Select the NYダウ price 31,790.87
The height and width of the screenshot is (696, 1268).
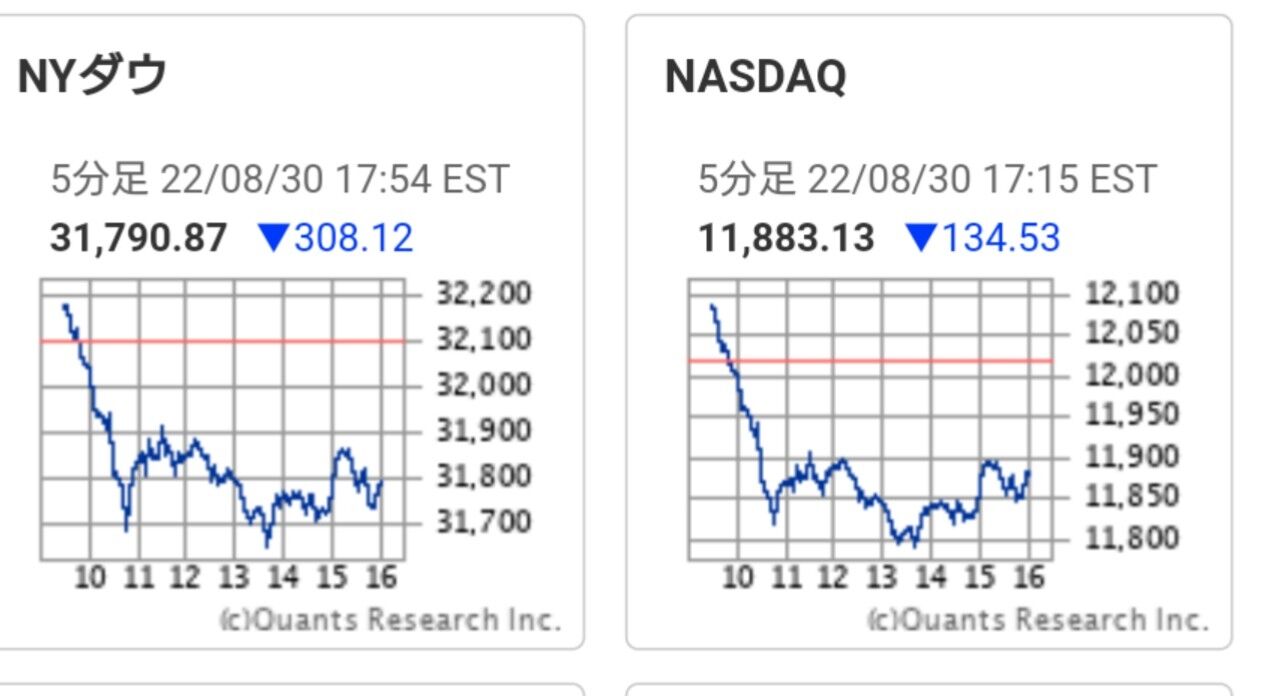[139, 238]
